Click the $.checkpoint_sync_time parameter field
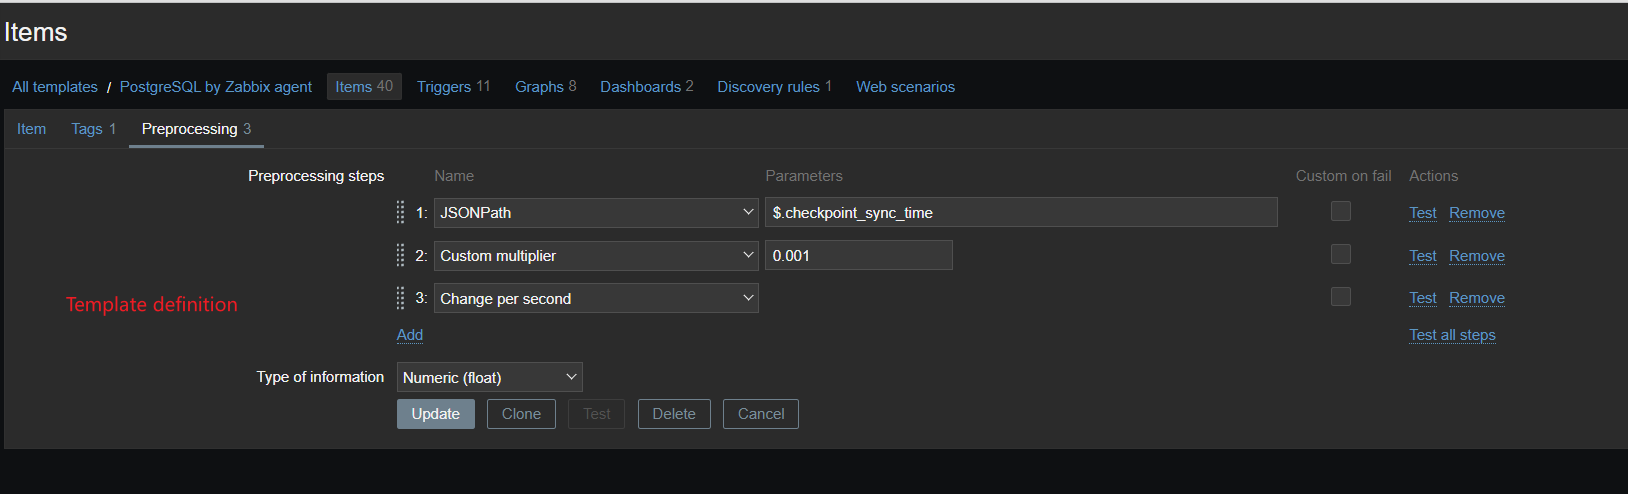This screenshot has width=1628, height=494. 1020,212
